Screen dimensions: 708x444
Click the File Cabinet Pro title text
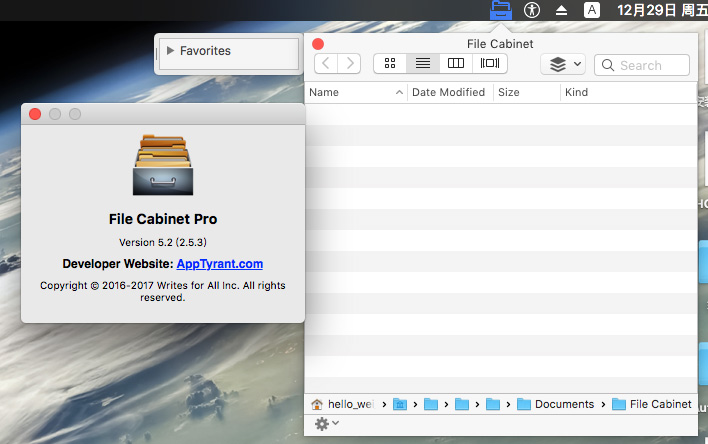click(x=163, y=219)
